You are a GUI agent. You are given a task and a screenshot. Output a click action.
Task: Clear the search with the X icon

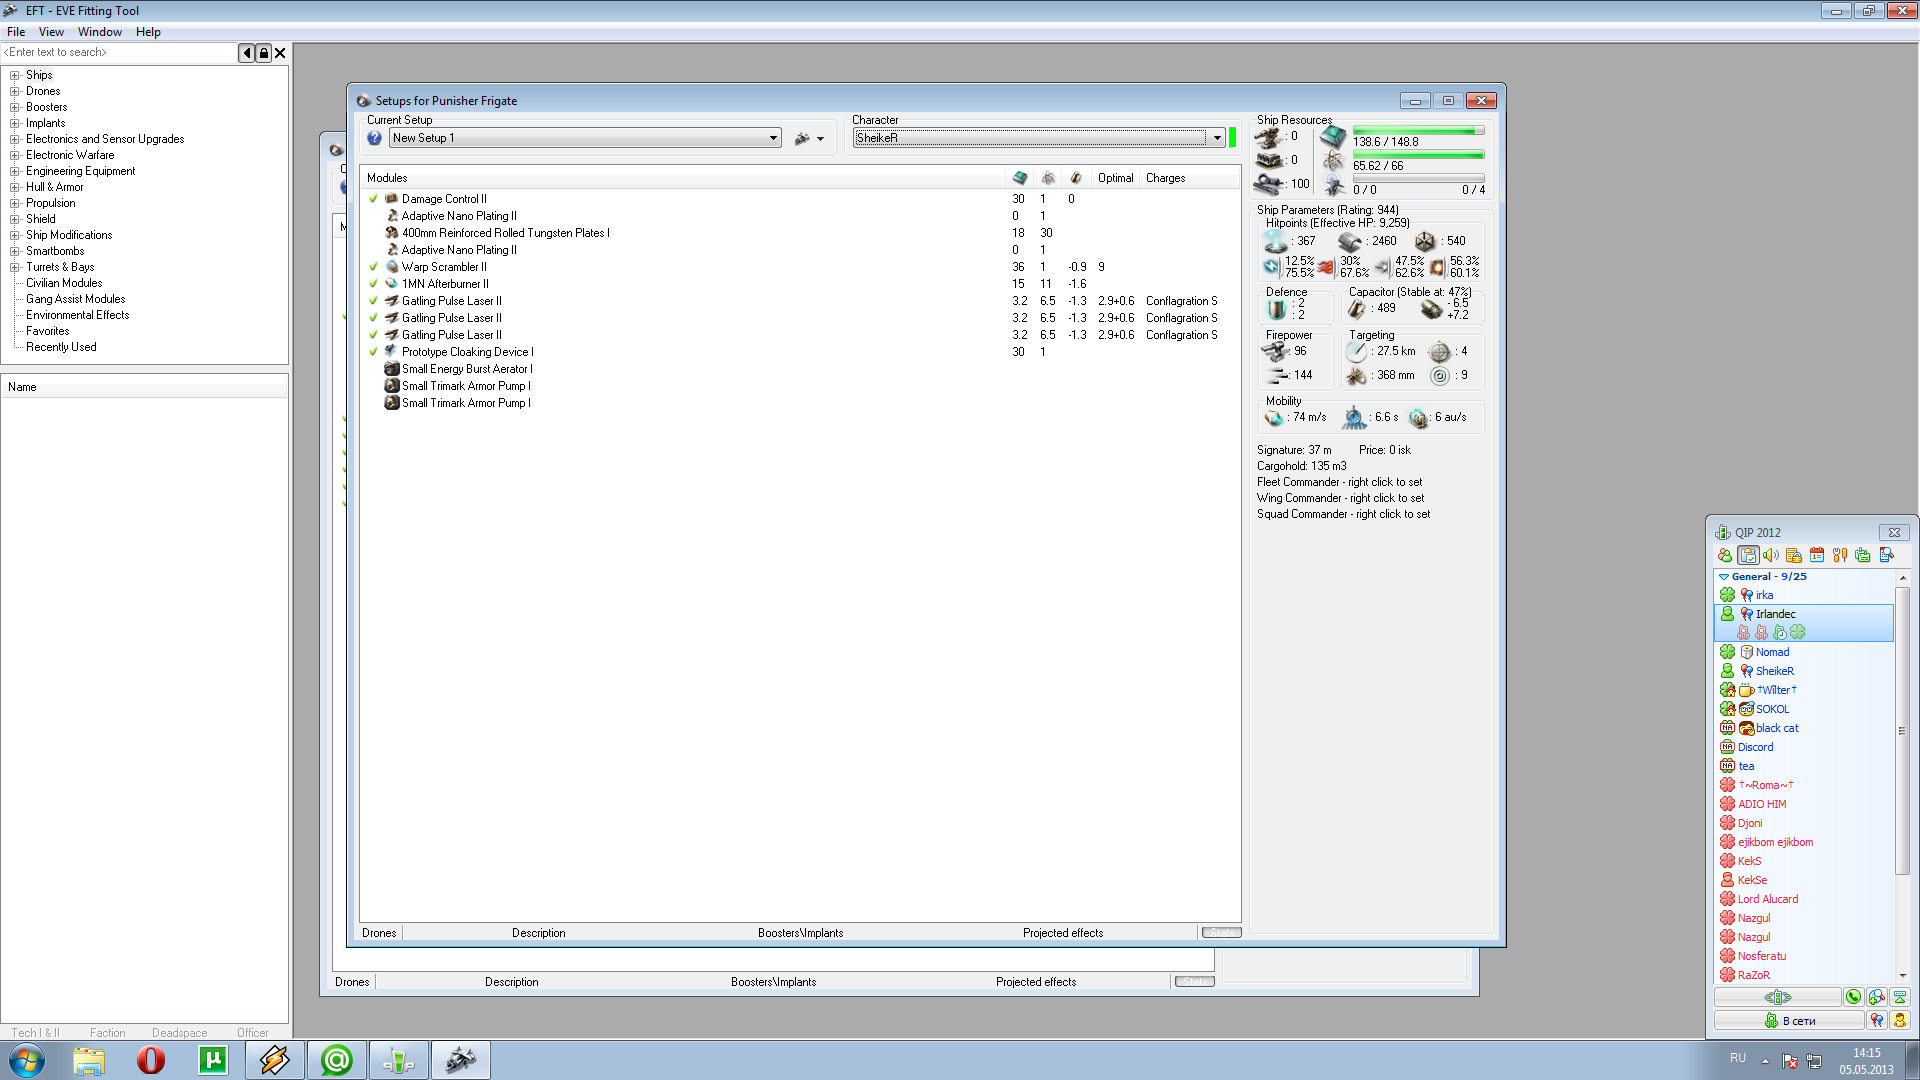click(280, 53)
